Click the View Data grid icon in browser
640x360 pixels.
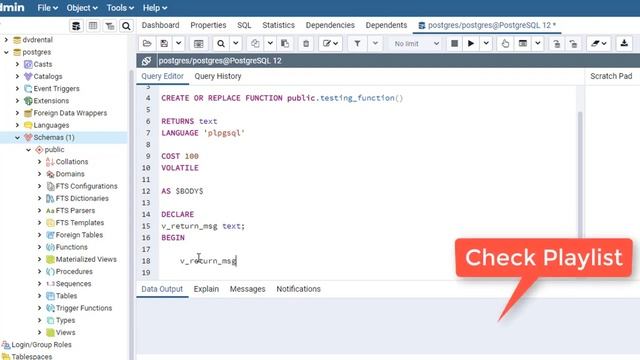coord(93,26)
